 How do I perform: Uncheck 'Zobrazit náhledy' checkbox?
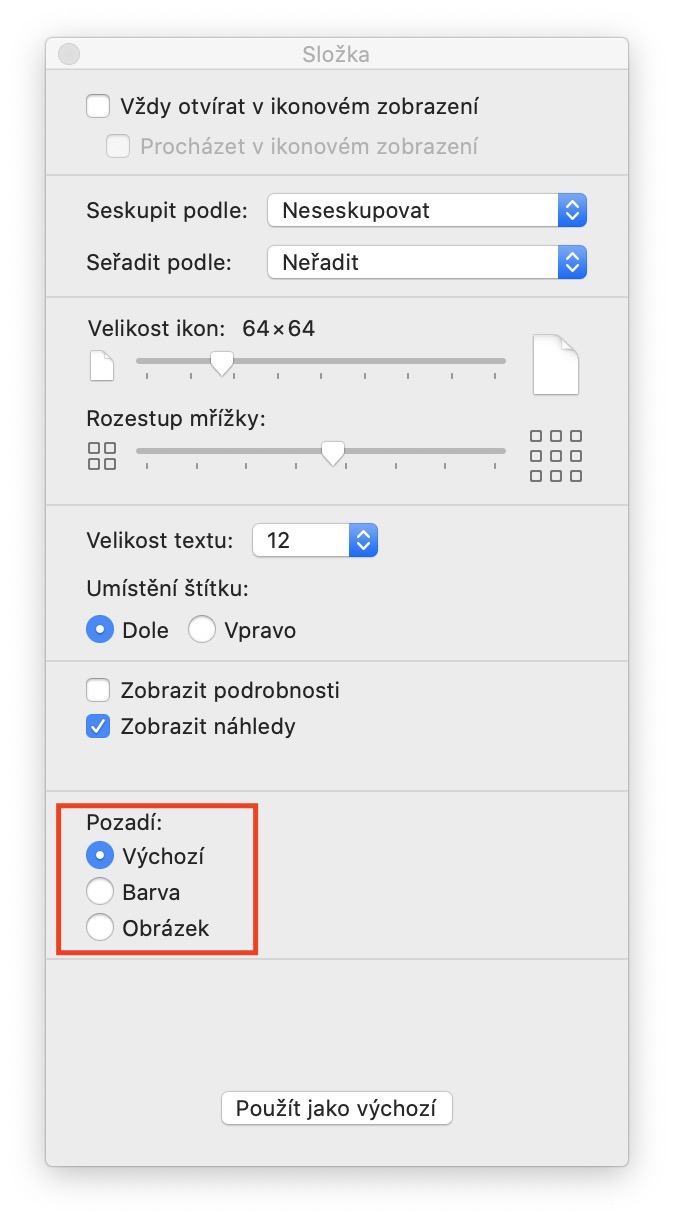98,727
